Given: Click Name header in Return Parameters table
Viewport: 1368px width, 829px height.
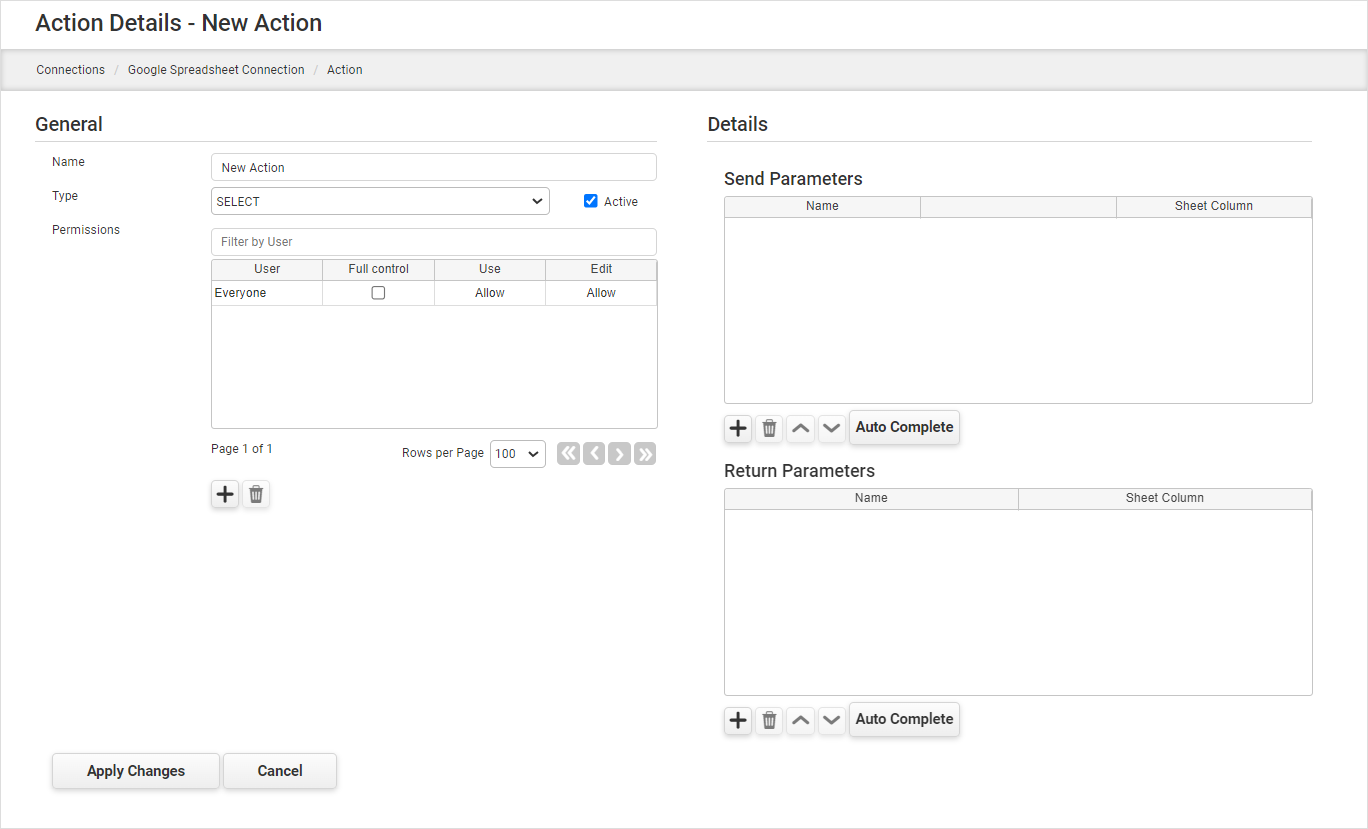Looking at the screenshot, I should 871,498.
